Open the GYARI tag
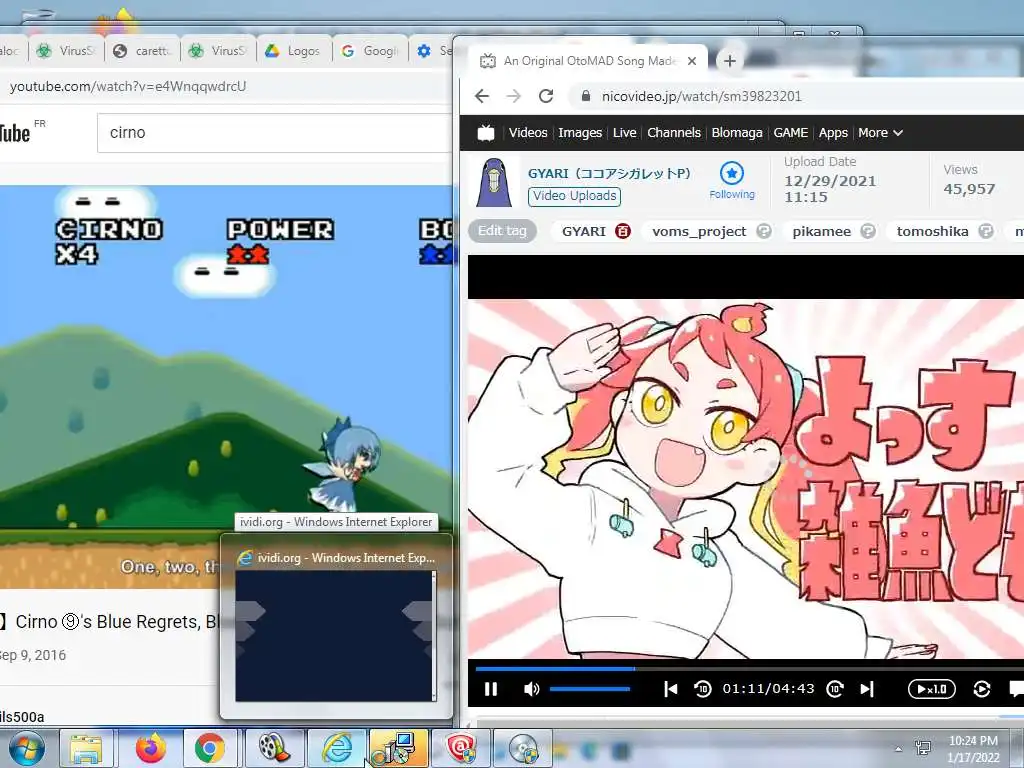 pyautogui.click(x=584, y=231)
